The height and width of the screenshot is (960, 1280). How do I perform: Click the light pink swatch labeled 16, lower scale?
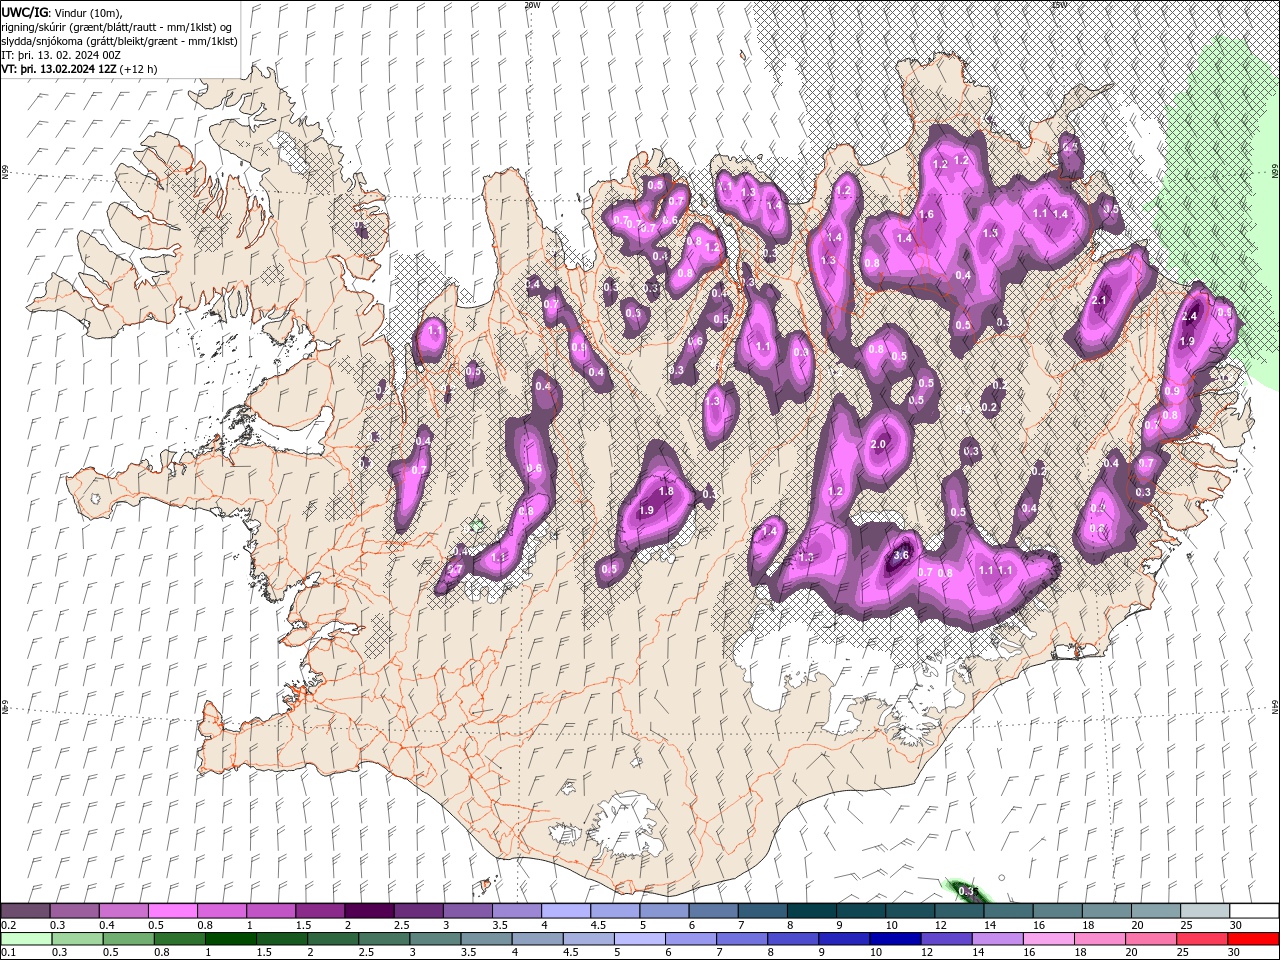[1047, 939]
